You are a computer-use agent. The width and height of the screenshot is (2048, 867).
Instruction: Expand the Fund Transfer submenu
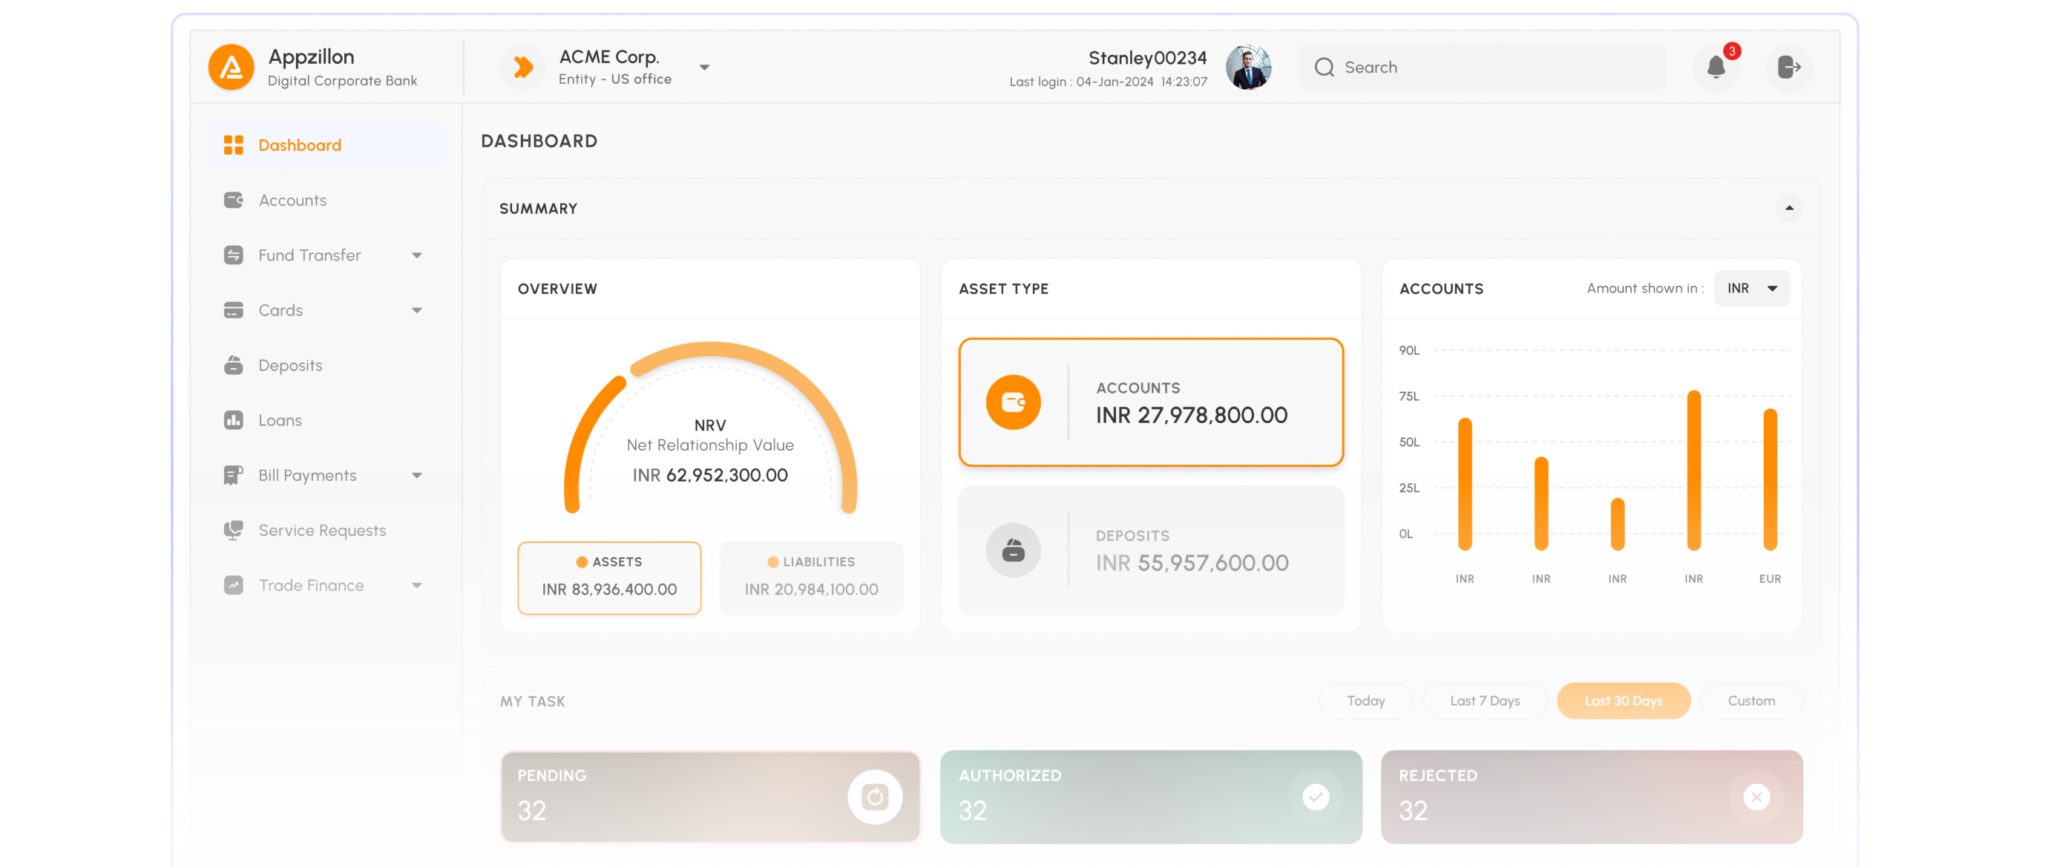pyautogui.click(x=417, y=255)
